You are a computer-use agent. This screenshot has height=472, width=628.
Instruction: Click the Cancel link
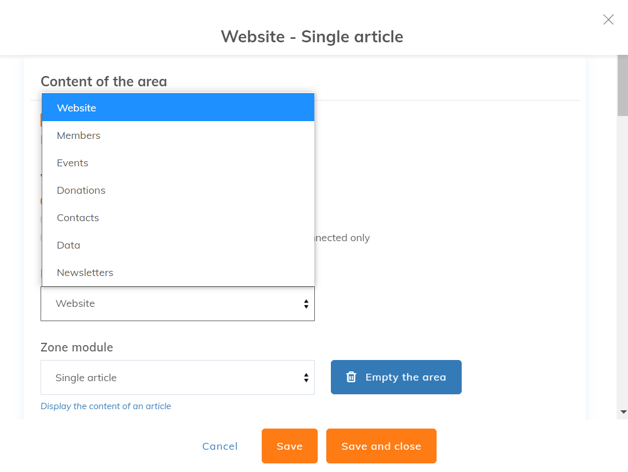tap(220, 446)
